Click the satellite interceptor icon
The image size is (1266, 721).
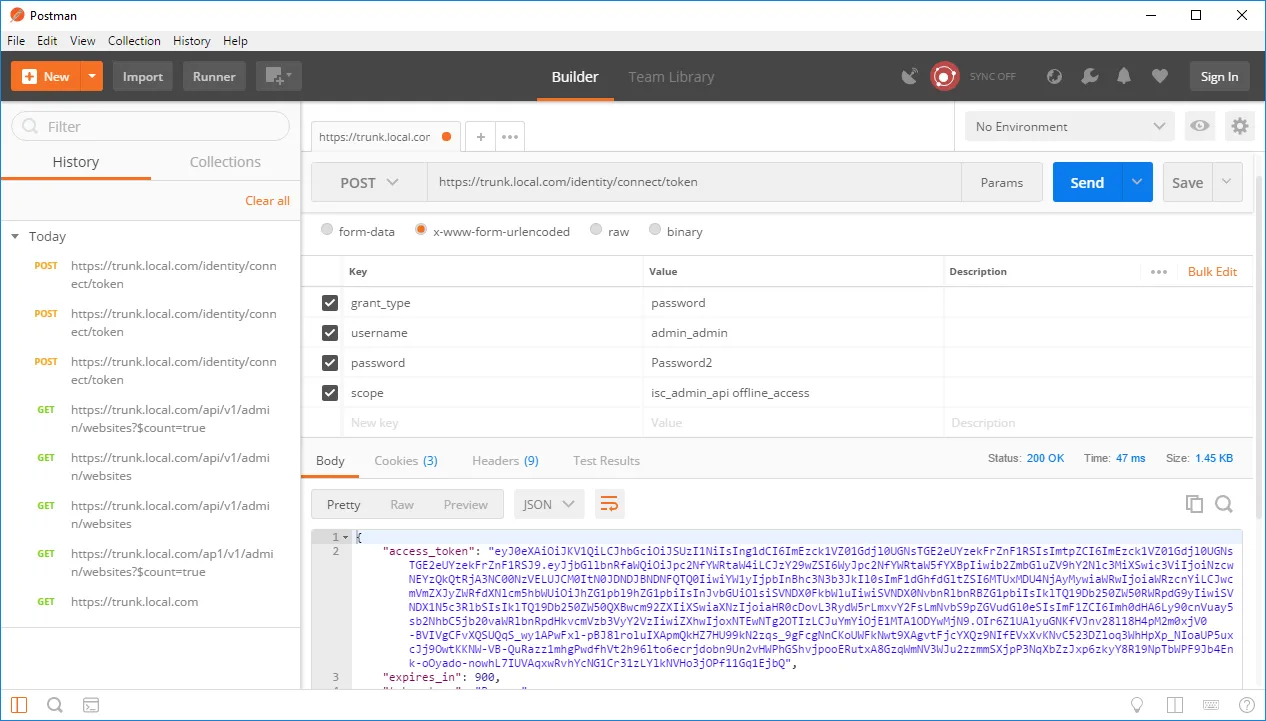(909, 76)
